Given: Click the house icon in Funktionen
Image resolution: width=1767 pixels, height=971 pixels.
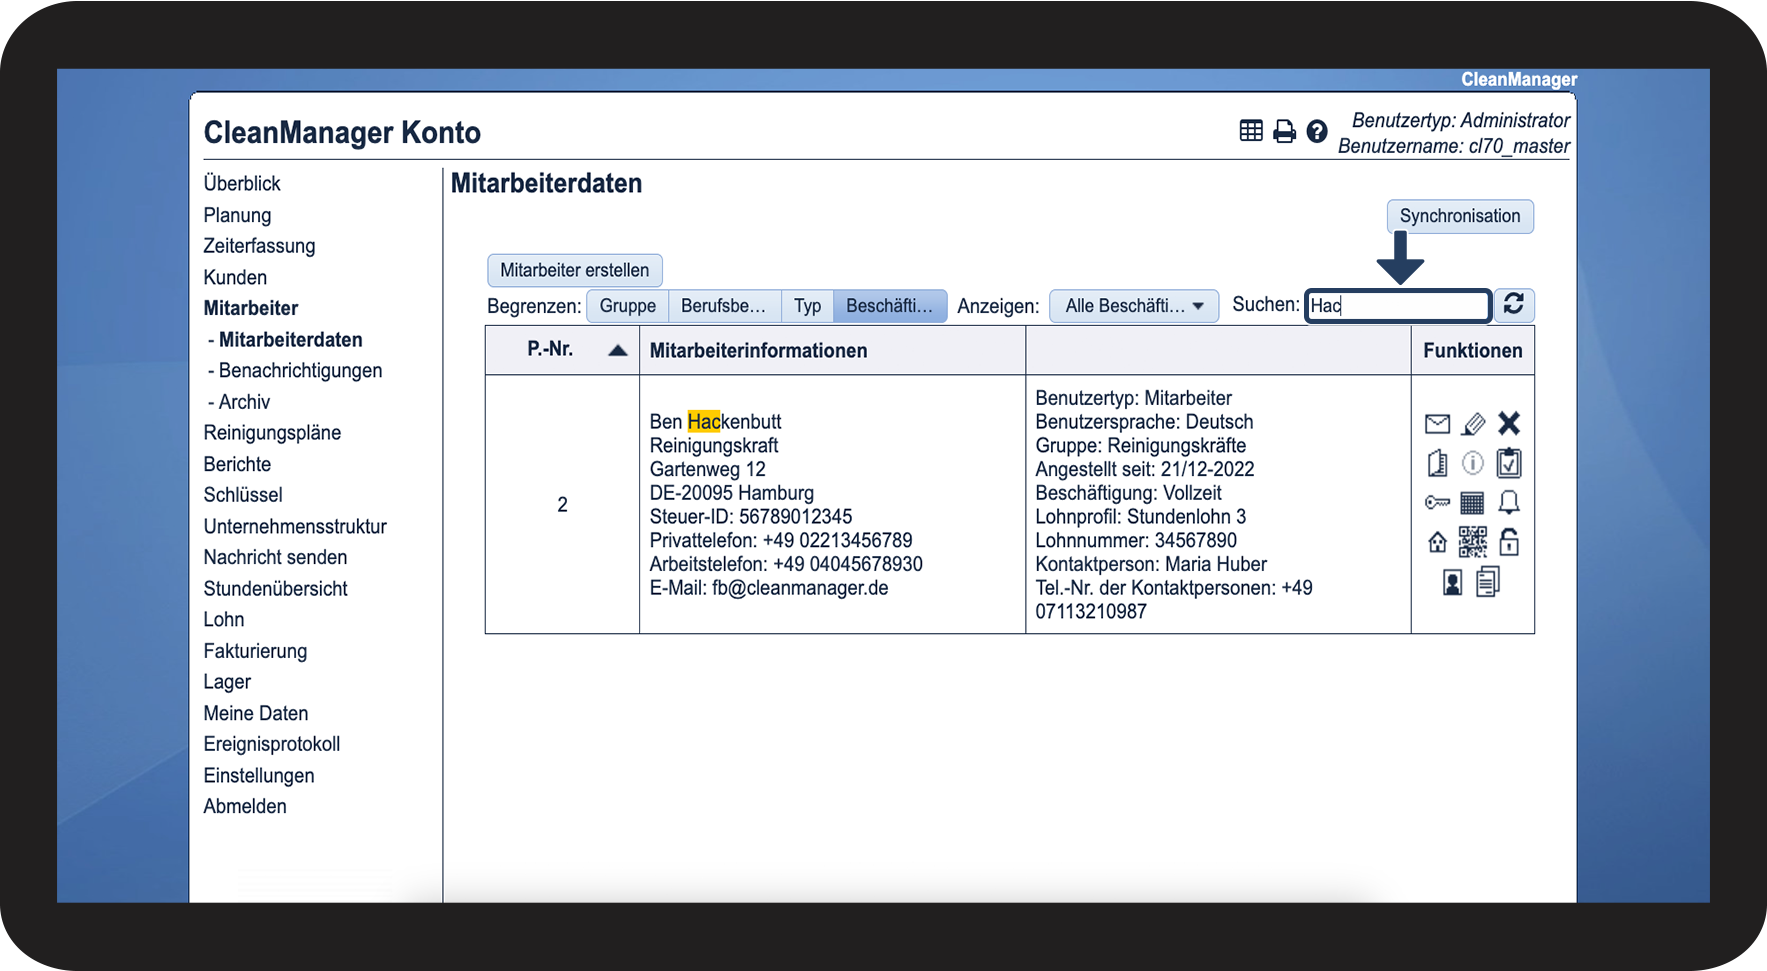Looking at the screenshot, I should pyautogui.click(x=1437, y=542).
